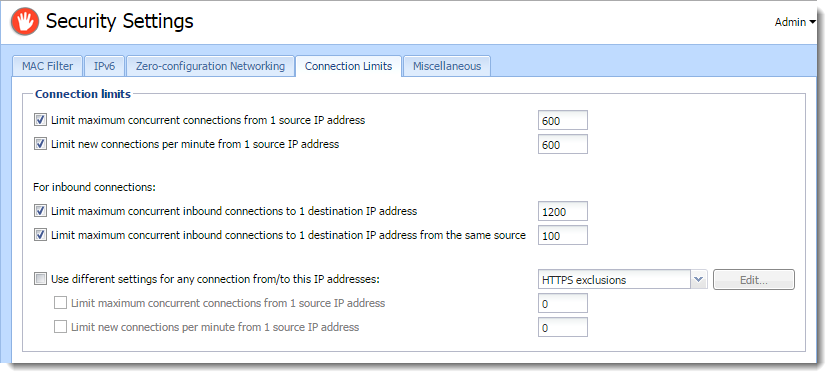Image resolution: width=832 pixels, height=378 pixels.
Task: Select the Connection Limits tab
Action: tap(349, 66)
